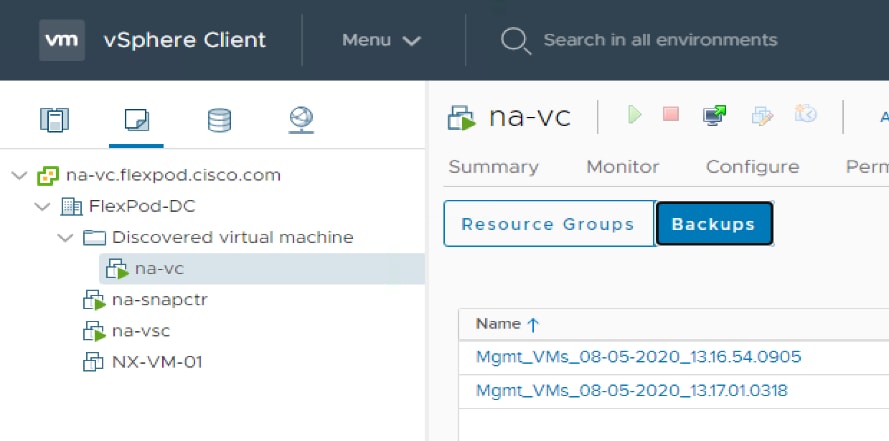Click the red Power Off icon
The width and height of the screenshot is (889, 441).
[x=671, y=114]
